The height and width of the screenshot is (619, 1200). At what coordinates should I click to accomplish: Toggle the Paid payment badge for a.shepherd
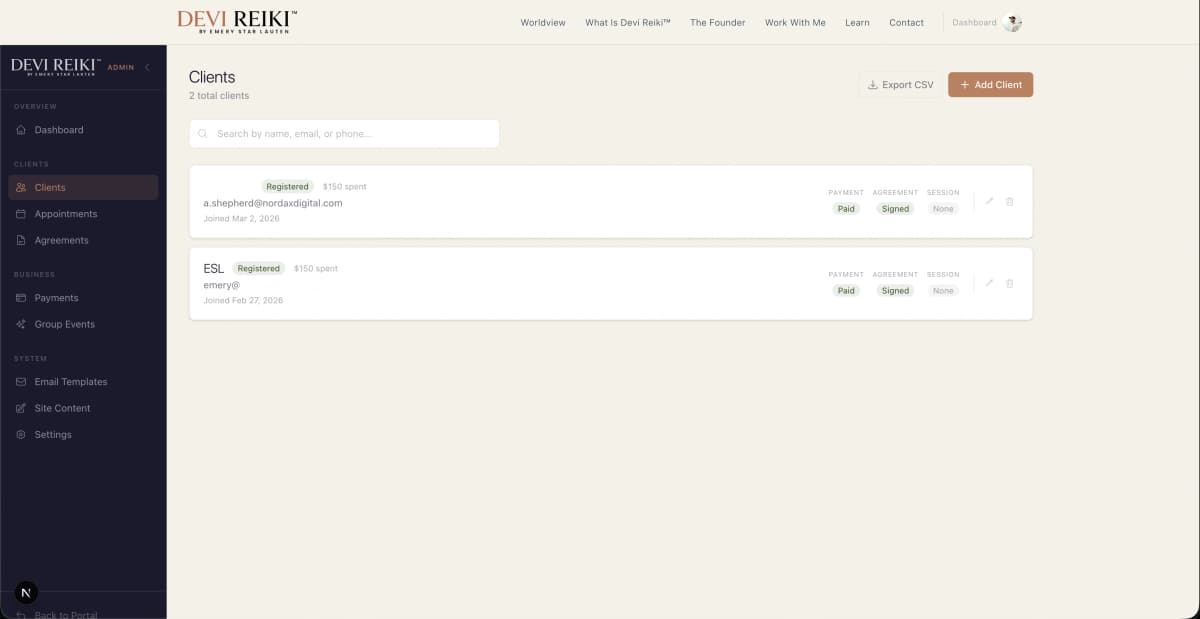click(x=846, y=208)
